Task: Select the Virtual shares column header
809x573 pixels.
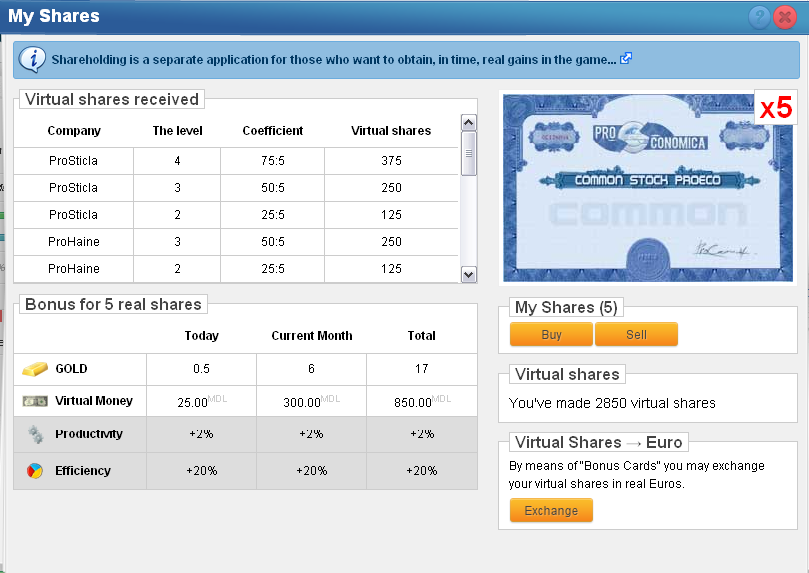Action: tap(391, 130)
